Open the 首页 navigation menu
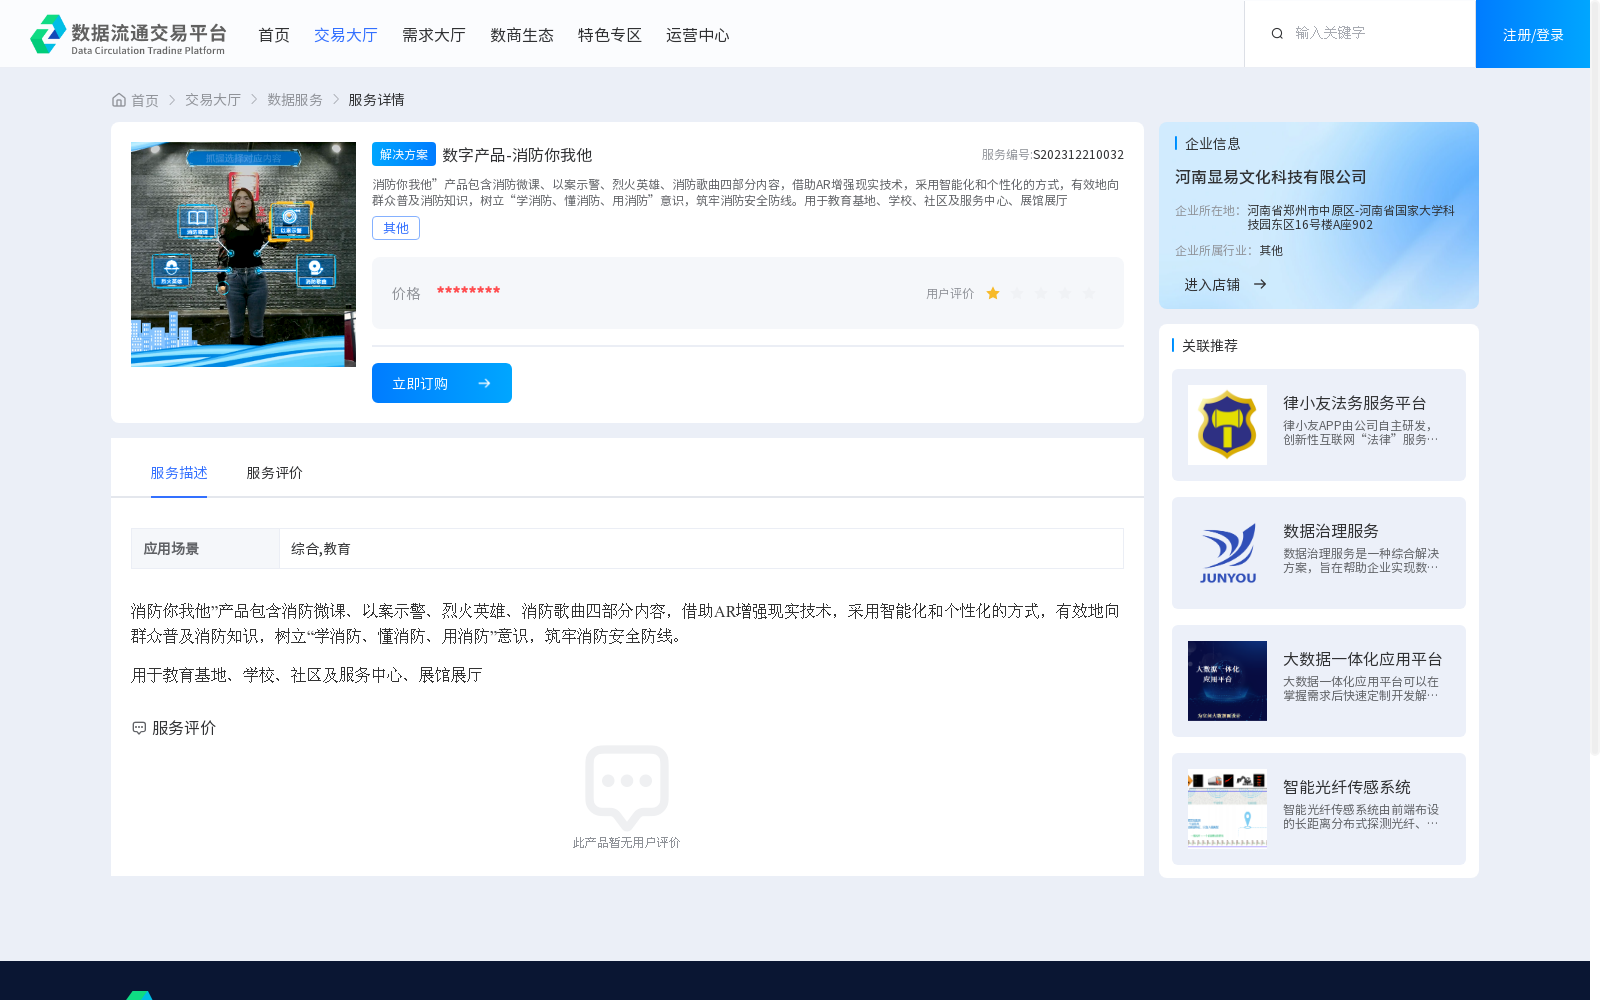The image size is (1600, 1000). pos(274,35)
